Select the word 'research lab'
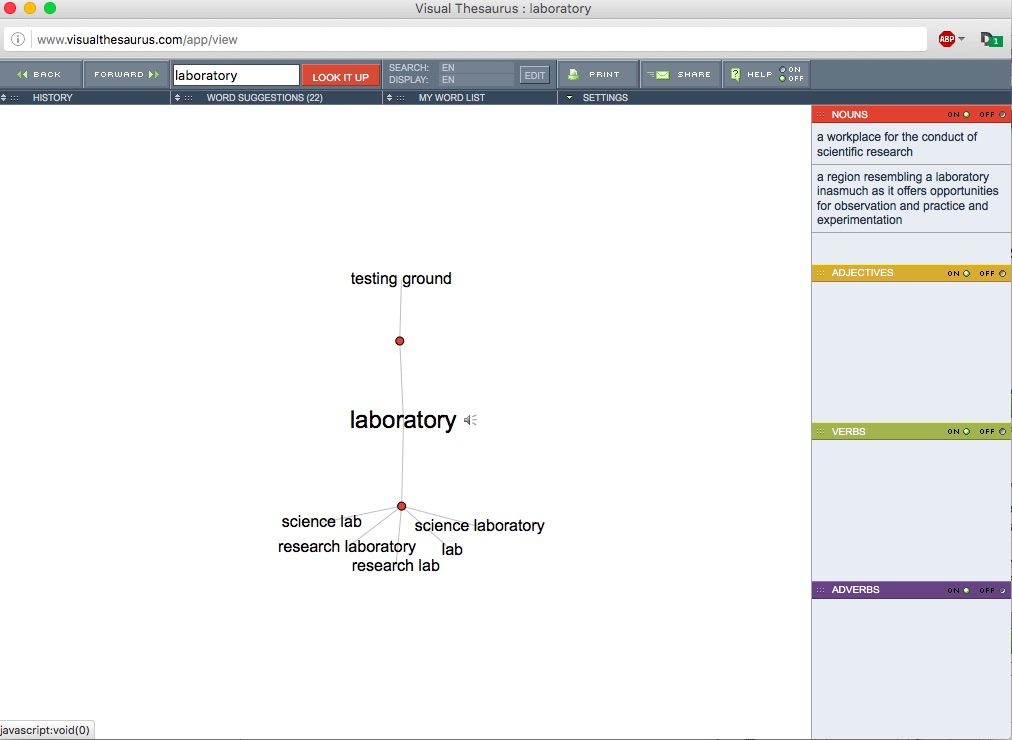The width and height of the screenshot is (1012, 740). (x=396, y=566)
